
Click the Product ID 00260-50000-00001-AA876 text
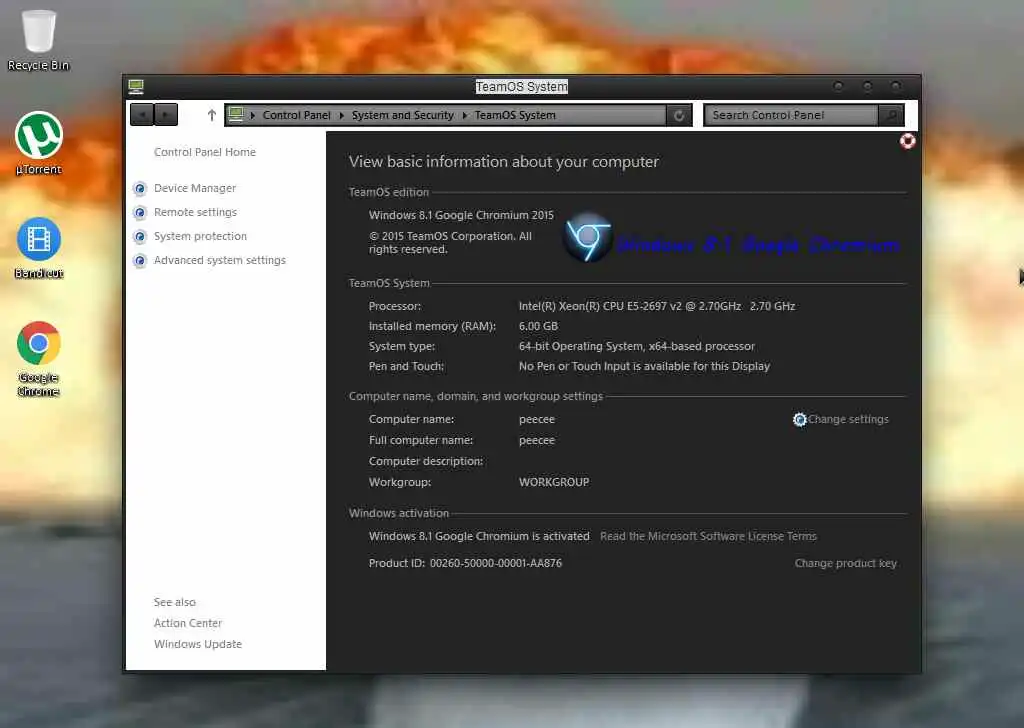pyautogui.click(x=465, y=563)
